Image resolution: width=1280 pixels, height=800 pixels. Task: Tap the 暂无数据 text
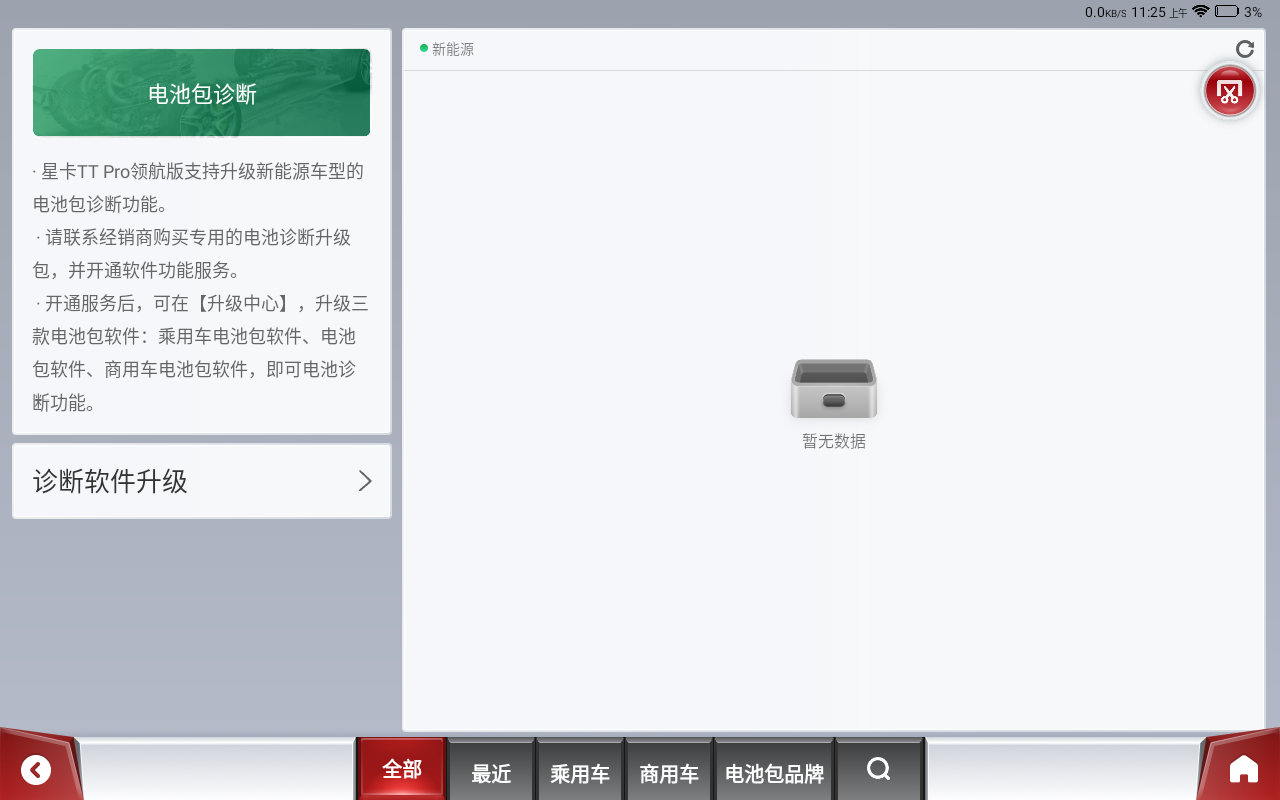click(x=833, y=441)
